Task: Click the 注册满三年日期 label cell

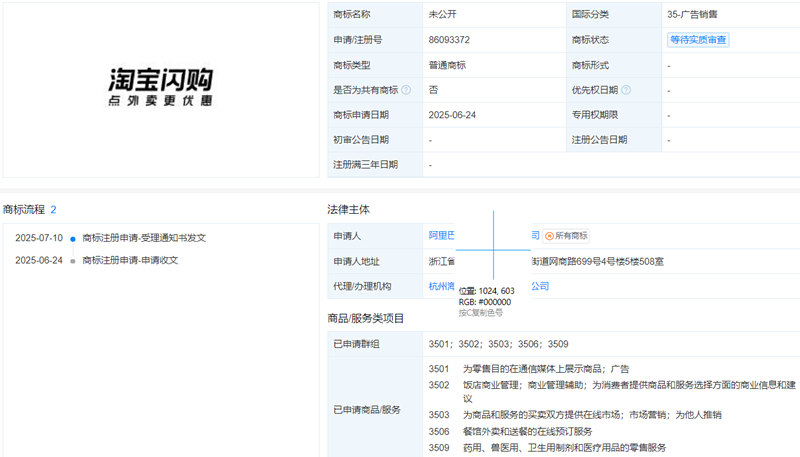Action: tap(375, 165)
